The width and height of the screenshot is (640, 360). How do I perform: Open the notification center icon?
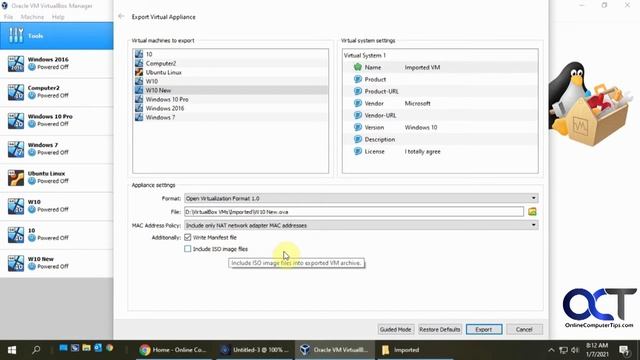click(x=624, y=350)
